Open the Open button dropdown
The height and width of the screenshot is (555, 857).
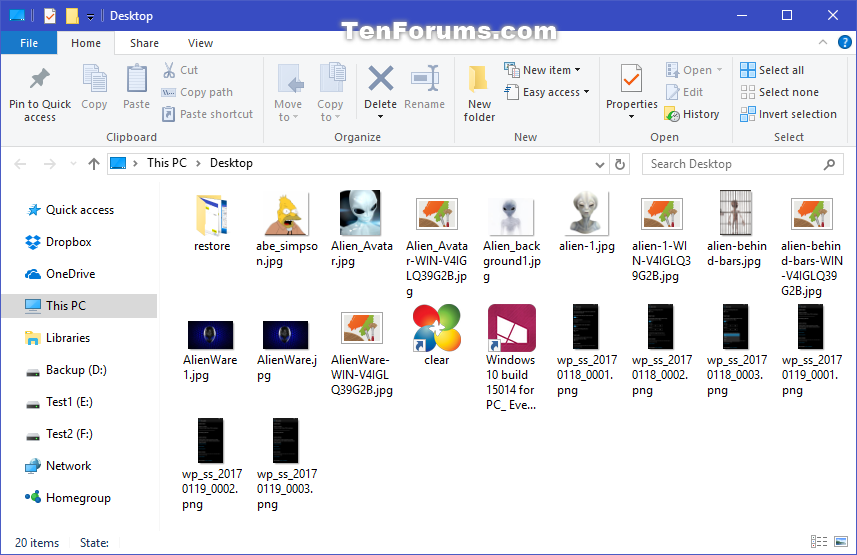point(719,70)
